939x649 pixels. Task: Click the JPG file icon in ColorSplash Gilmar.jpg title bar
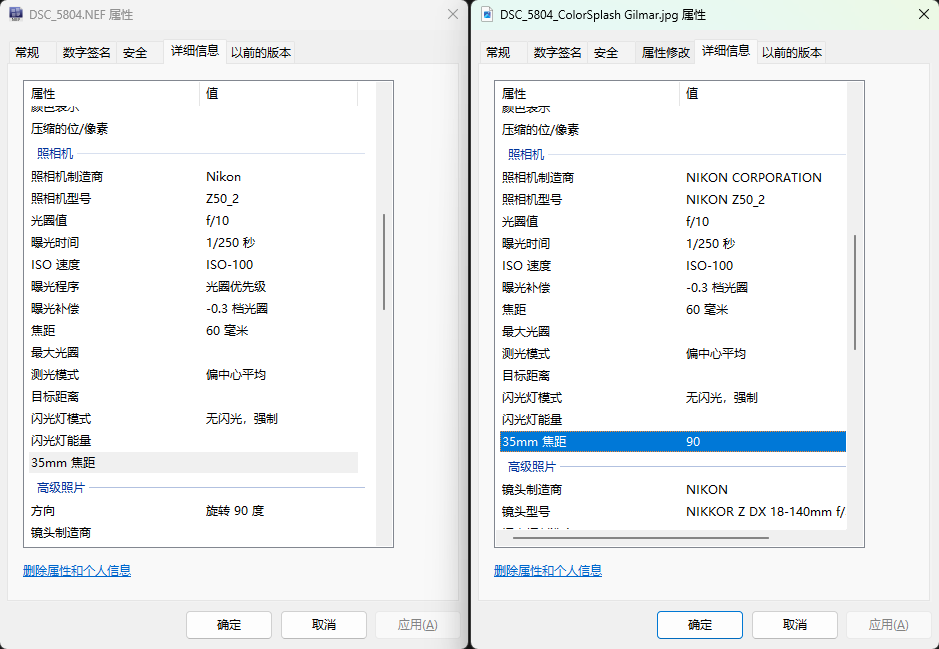(x=487, y=14)
